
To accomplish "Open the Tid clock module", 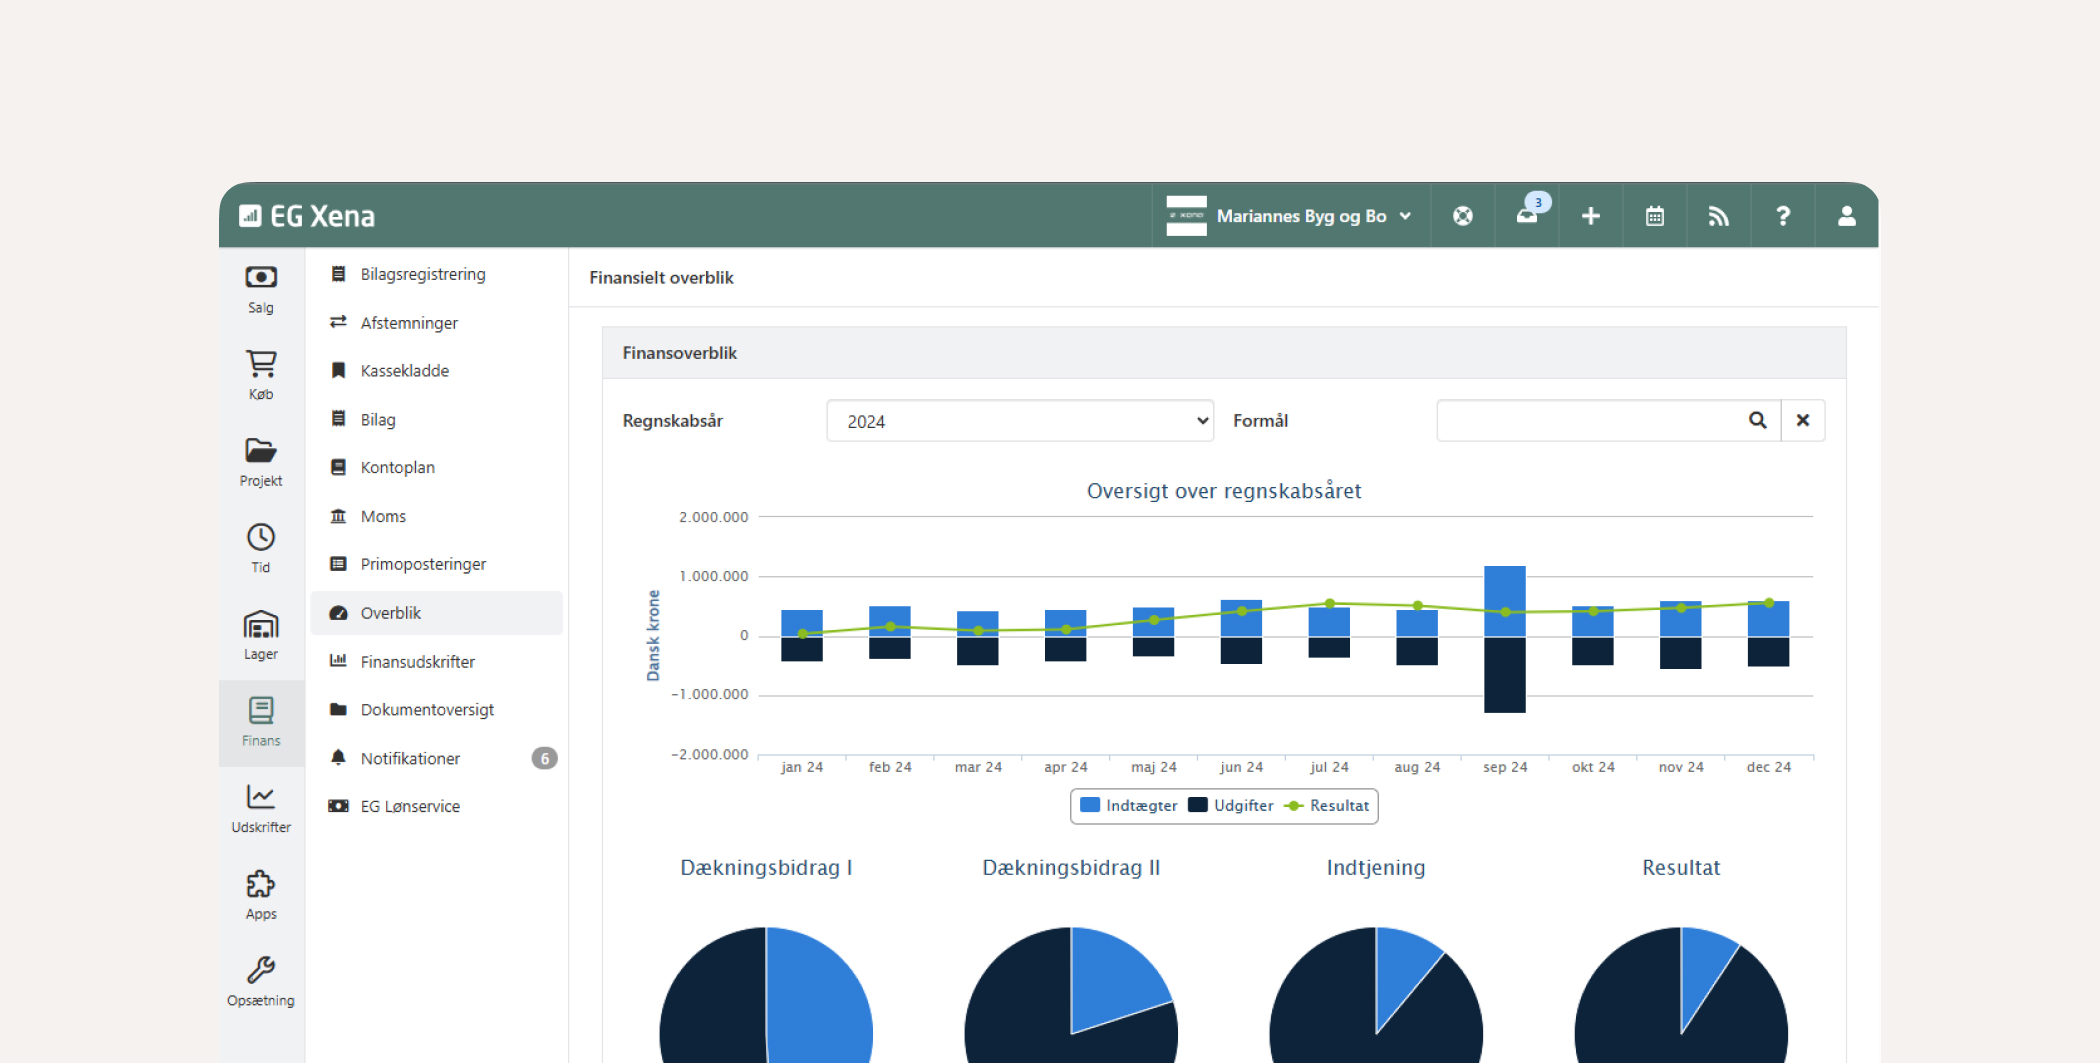I will [x=261, y=548].
